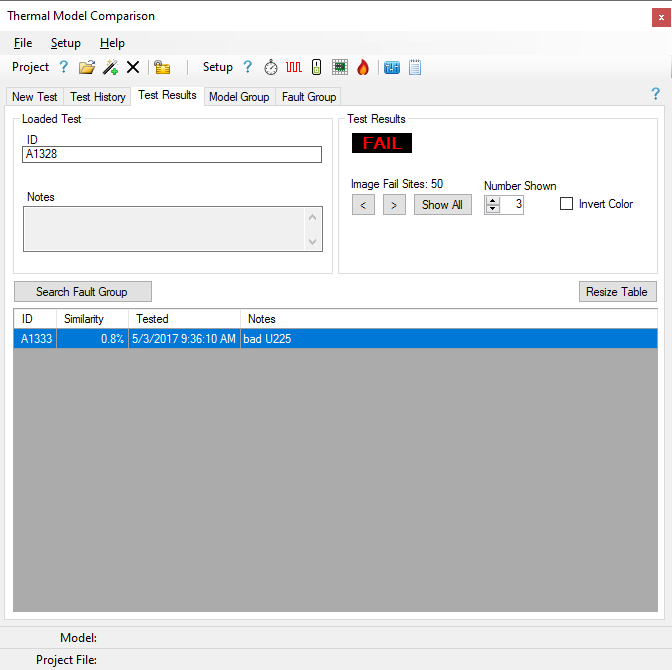Open the red square wave setup icon
The width and height of the screenshot is (672, 670).
(294, 67)
